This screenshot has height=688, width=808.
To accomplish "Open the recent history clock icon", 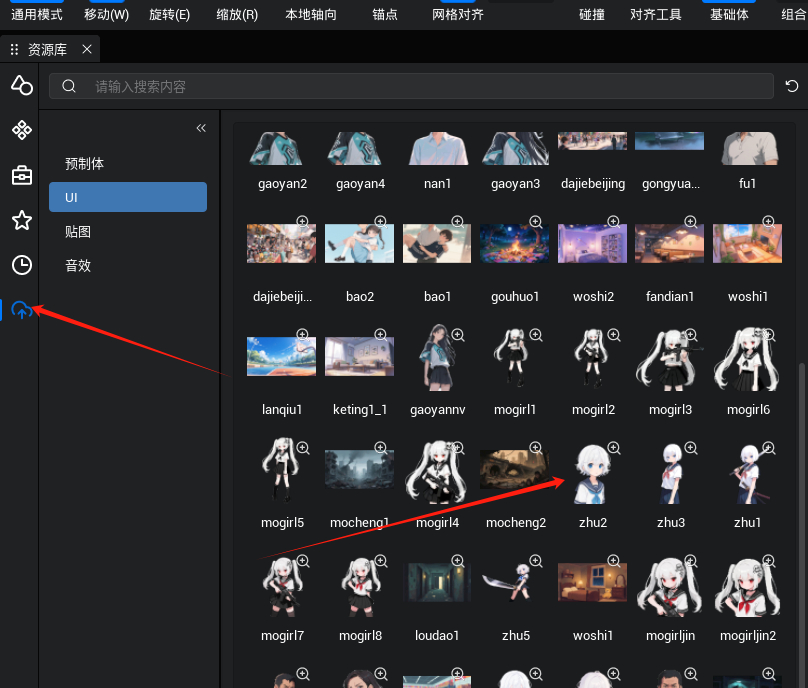I will pos(22,265).
